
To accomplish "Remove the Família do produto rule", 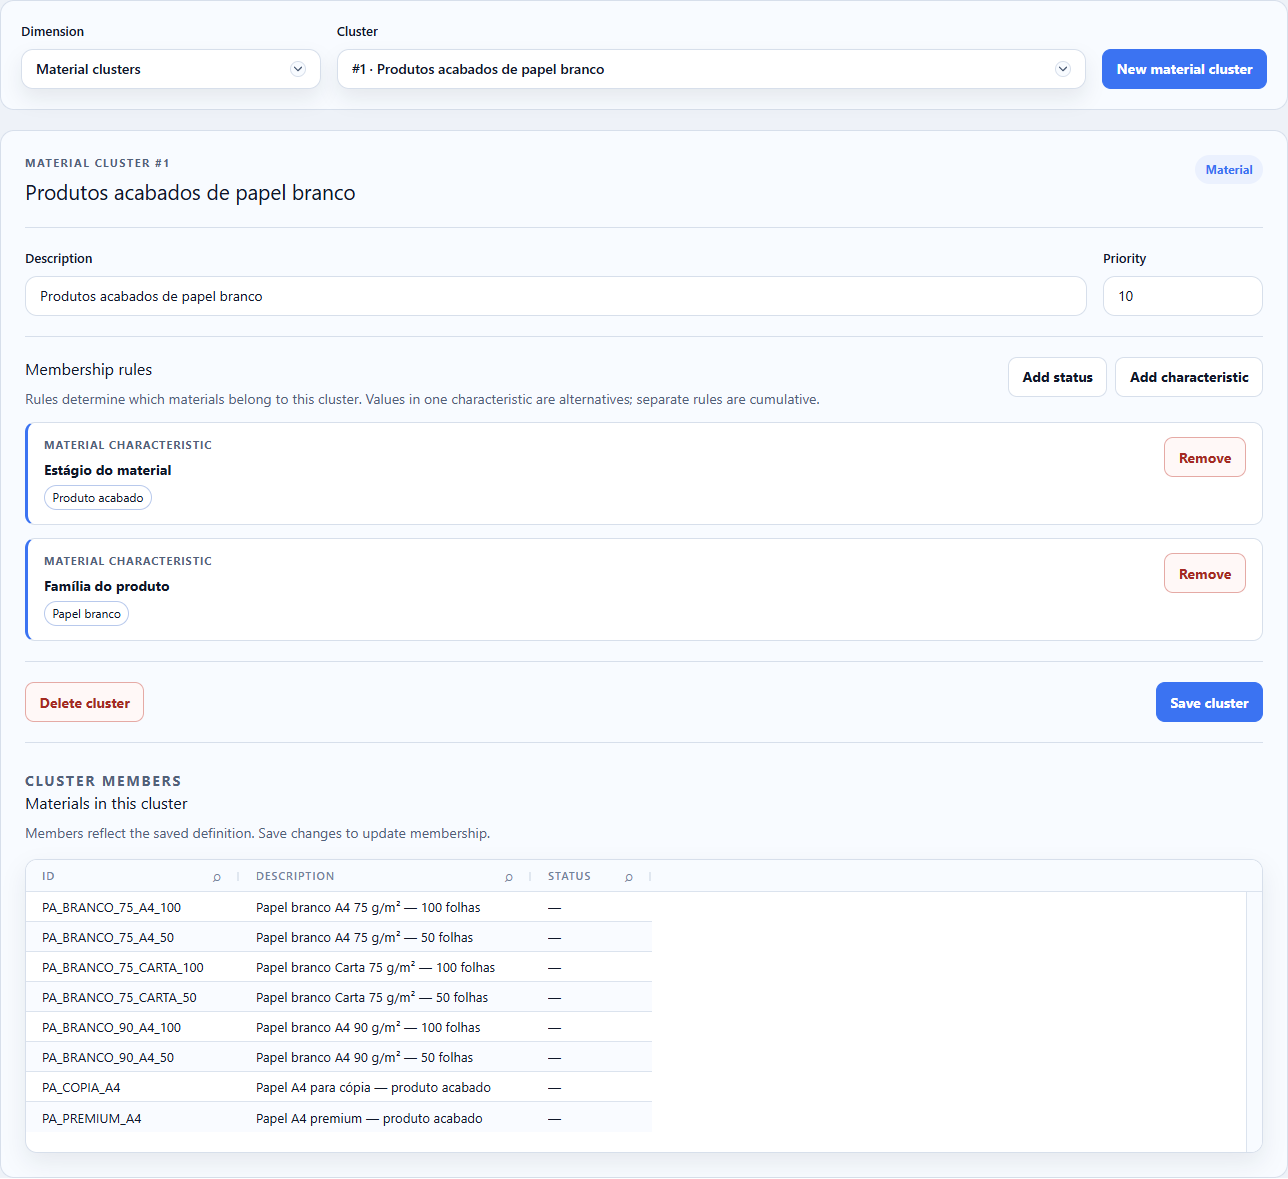I will [1205, 573].
